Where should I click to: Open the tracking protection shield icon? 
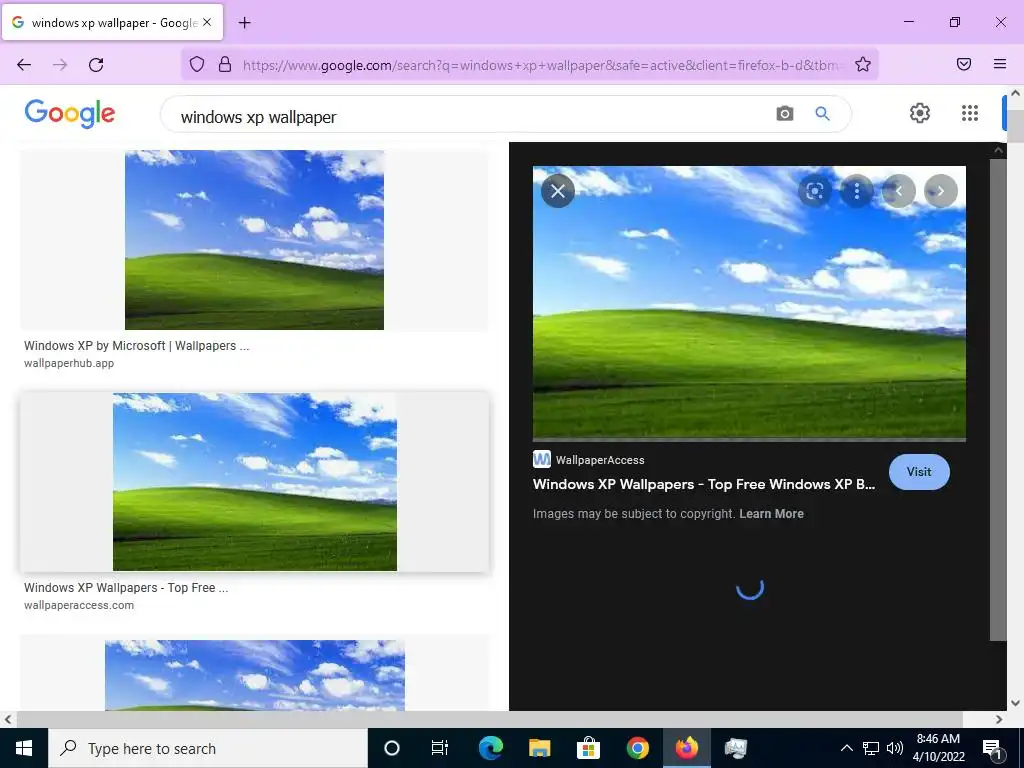197,64
